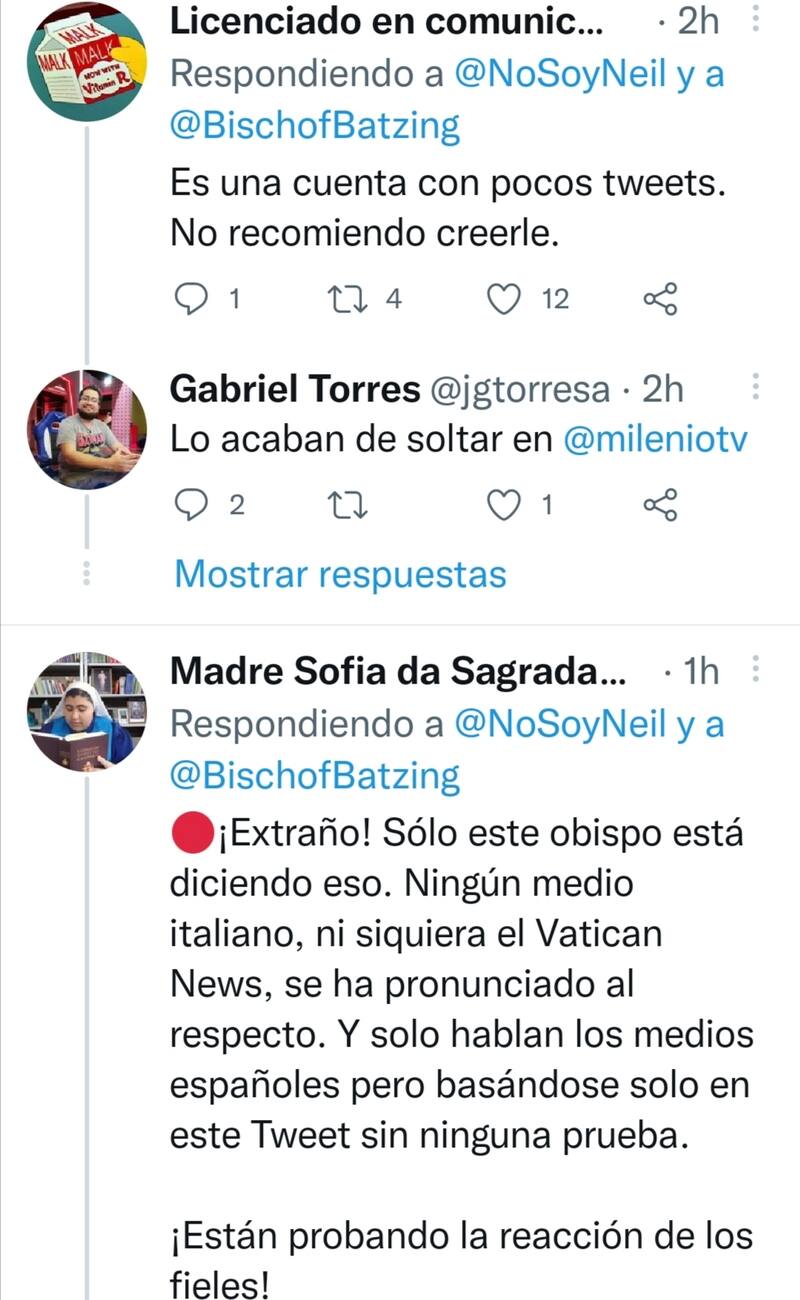
Task: Like Gabriel Torres's tweet
Action: [502, 507]
